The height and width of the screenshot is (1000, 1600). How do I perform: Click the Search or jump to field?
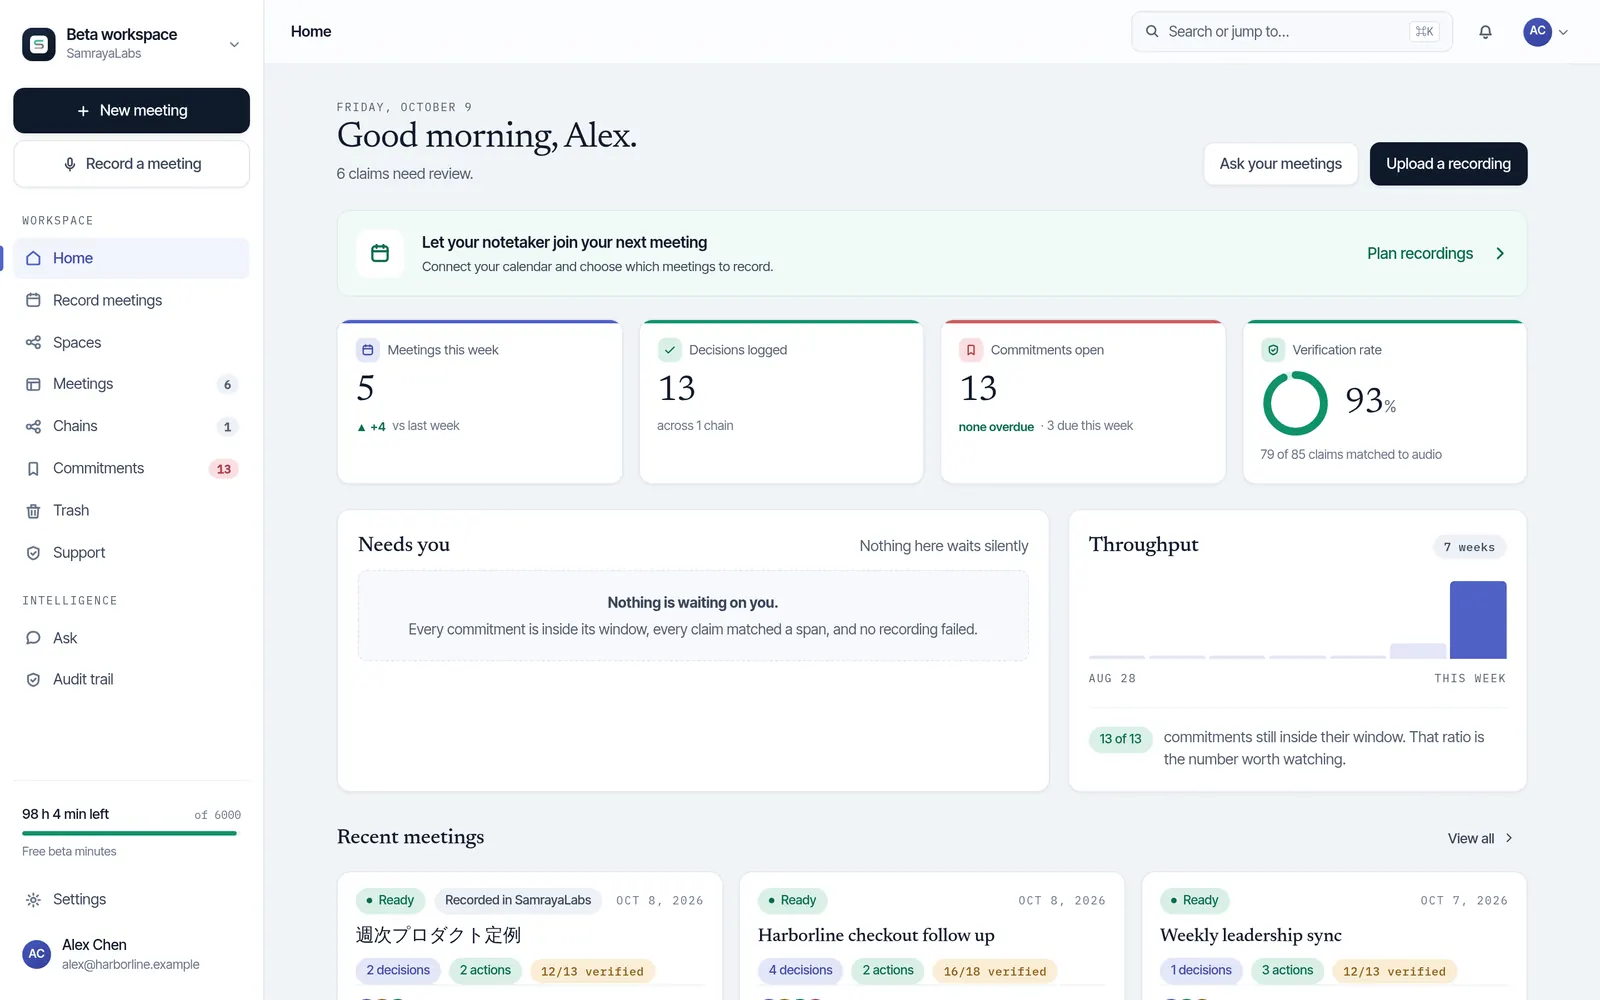(1291, 32)
